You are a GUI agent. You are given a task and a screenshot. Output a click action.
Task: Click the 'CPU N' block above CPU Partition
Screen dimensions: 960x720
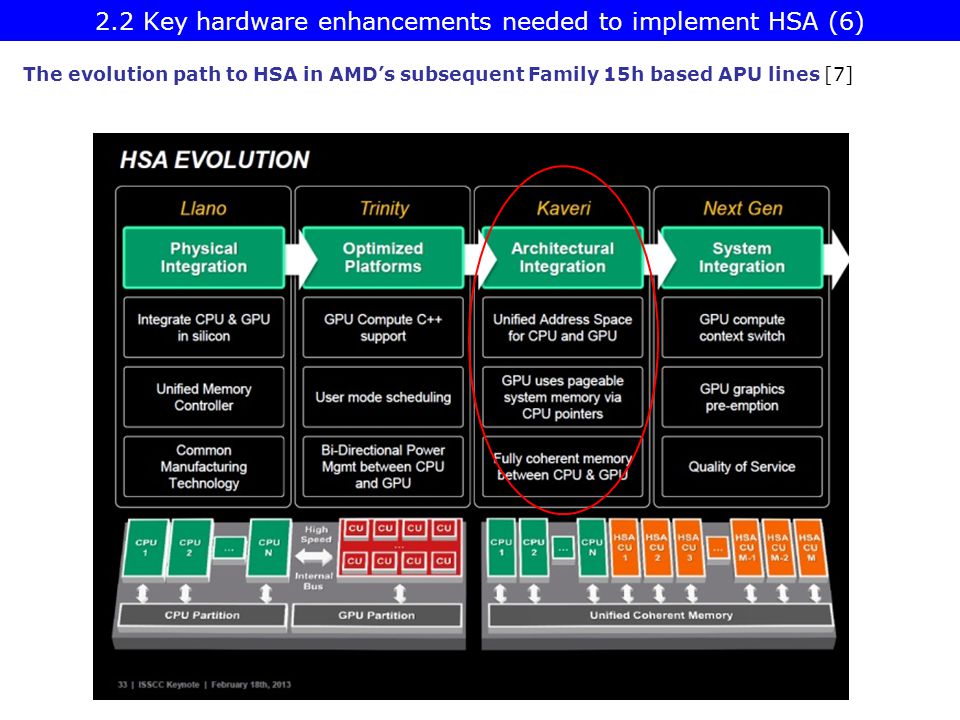point(269,548)
